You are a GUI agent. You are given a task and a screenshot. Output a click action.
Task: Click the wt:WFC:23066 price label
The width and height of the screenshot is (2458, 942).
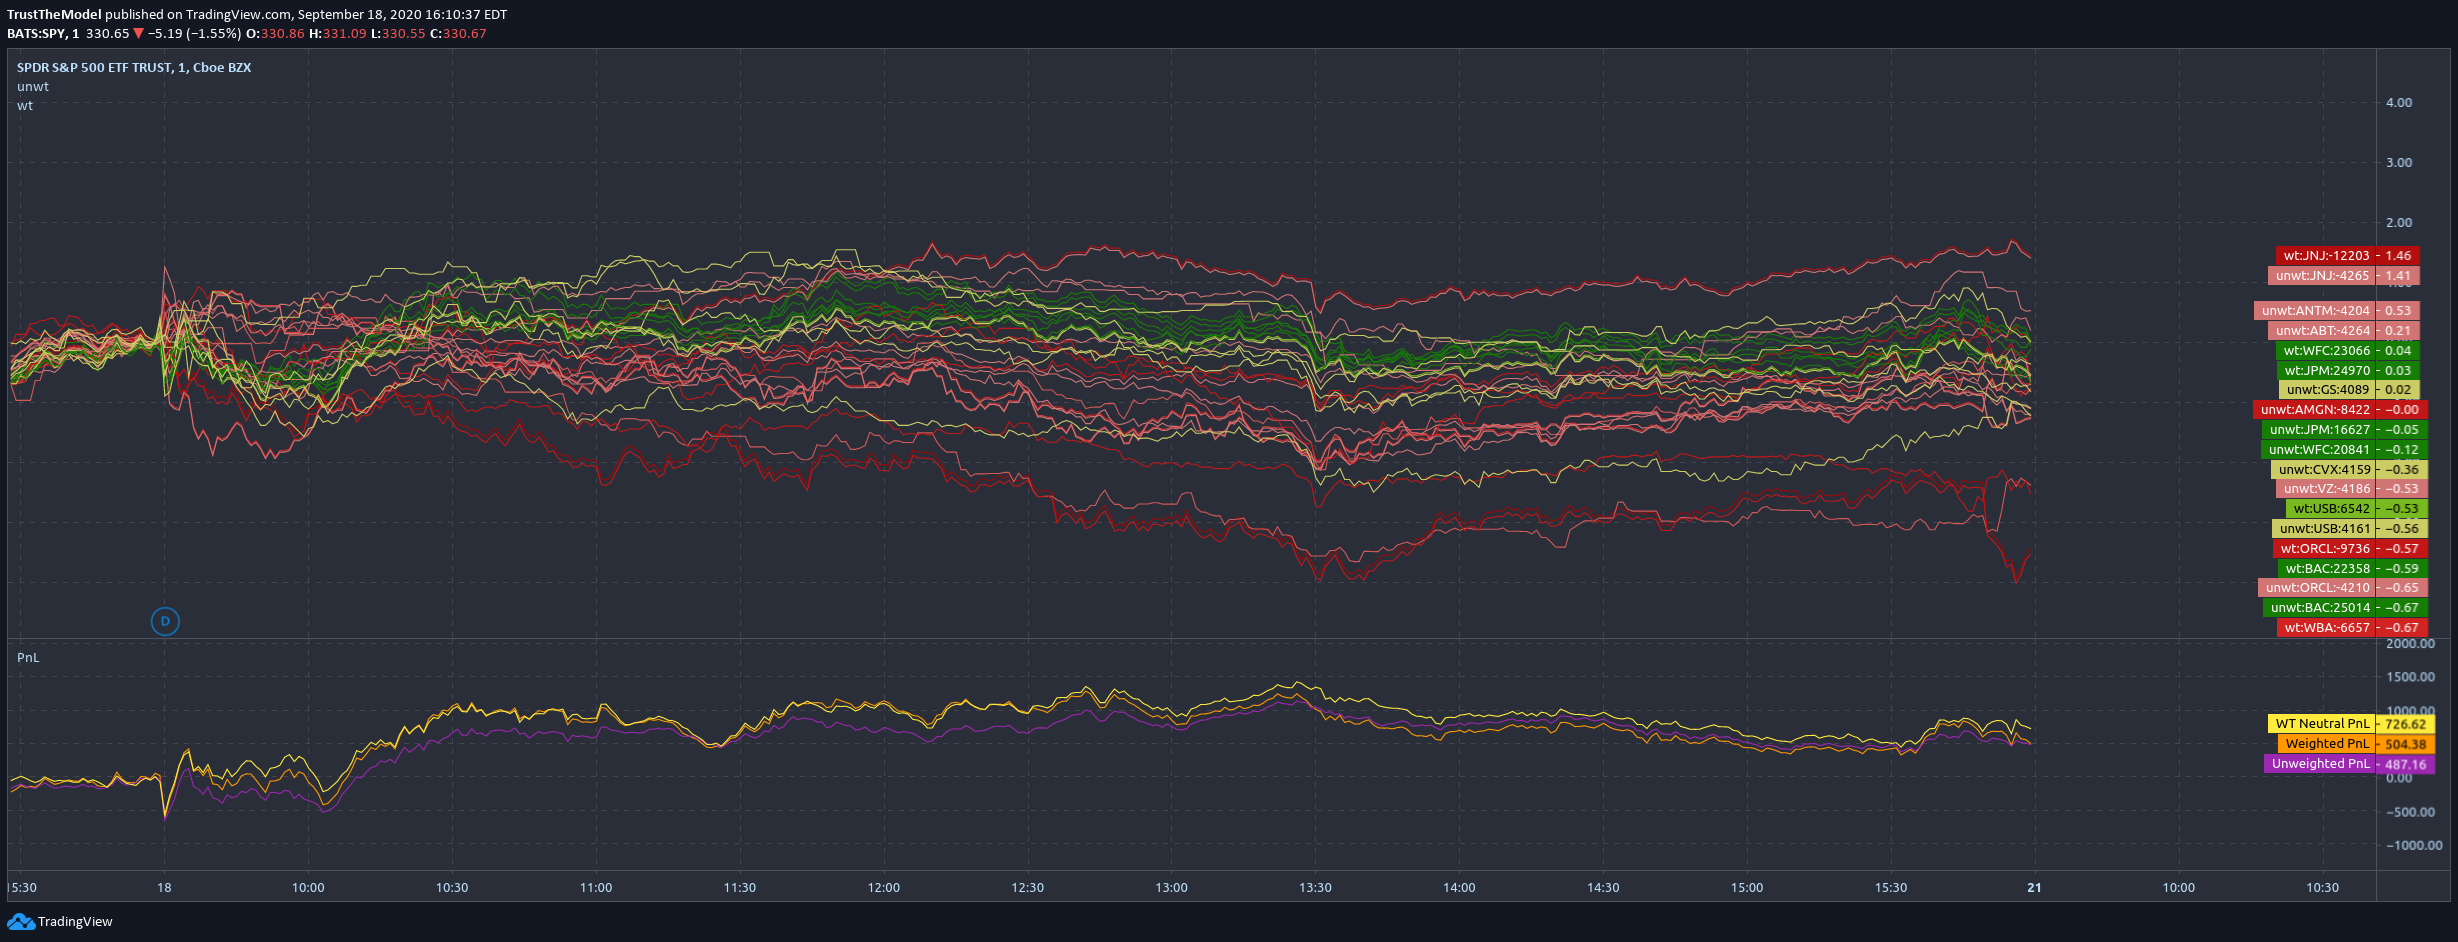2347,350
